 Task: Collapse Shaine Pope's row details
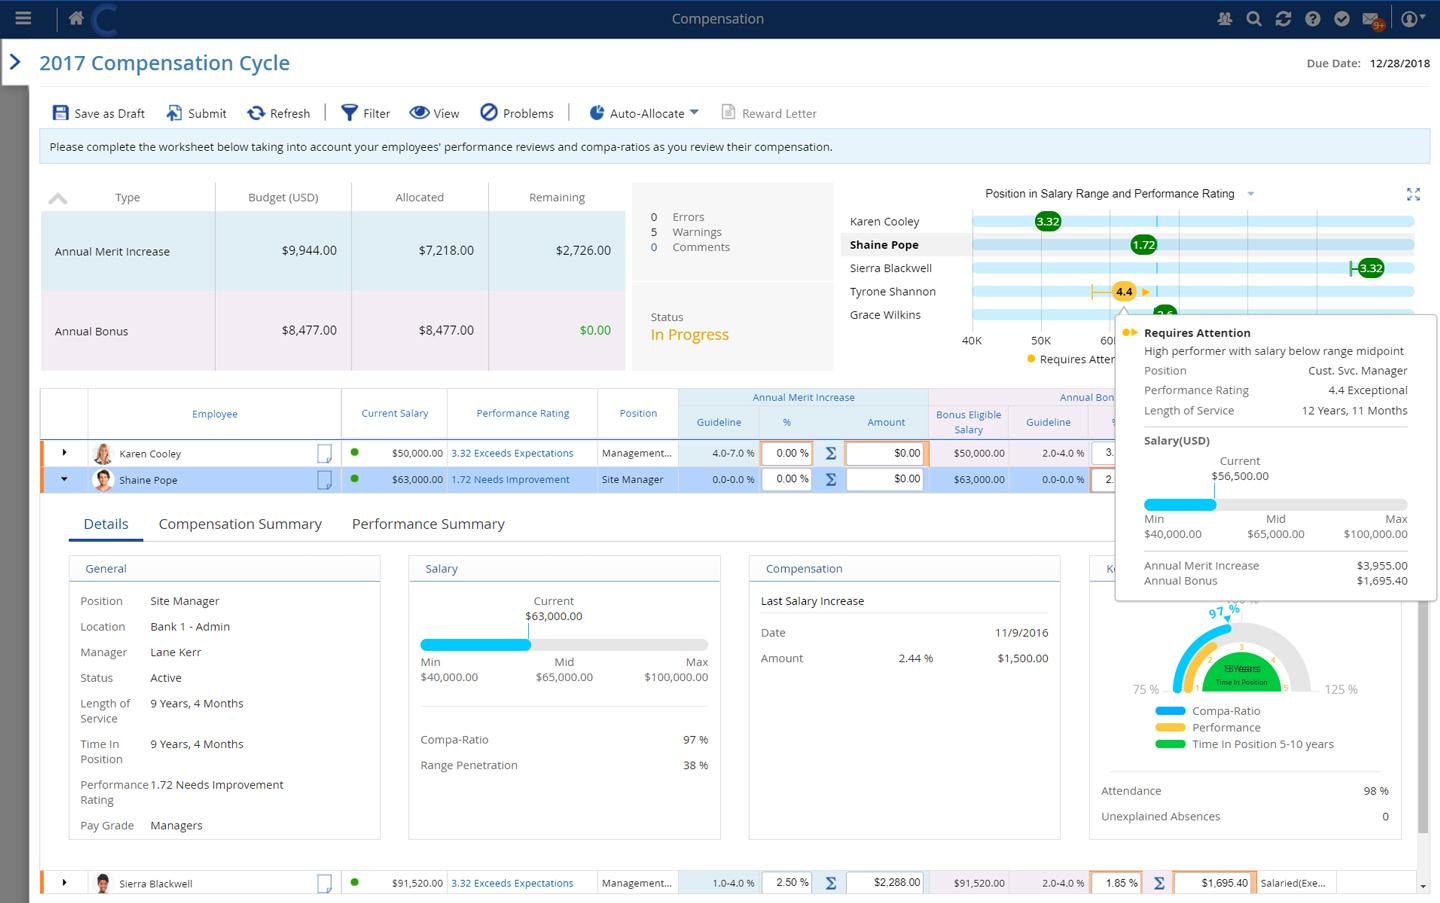coord(64,479)
